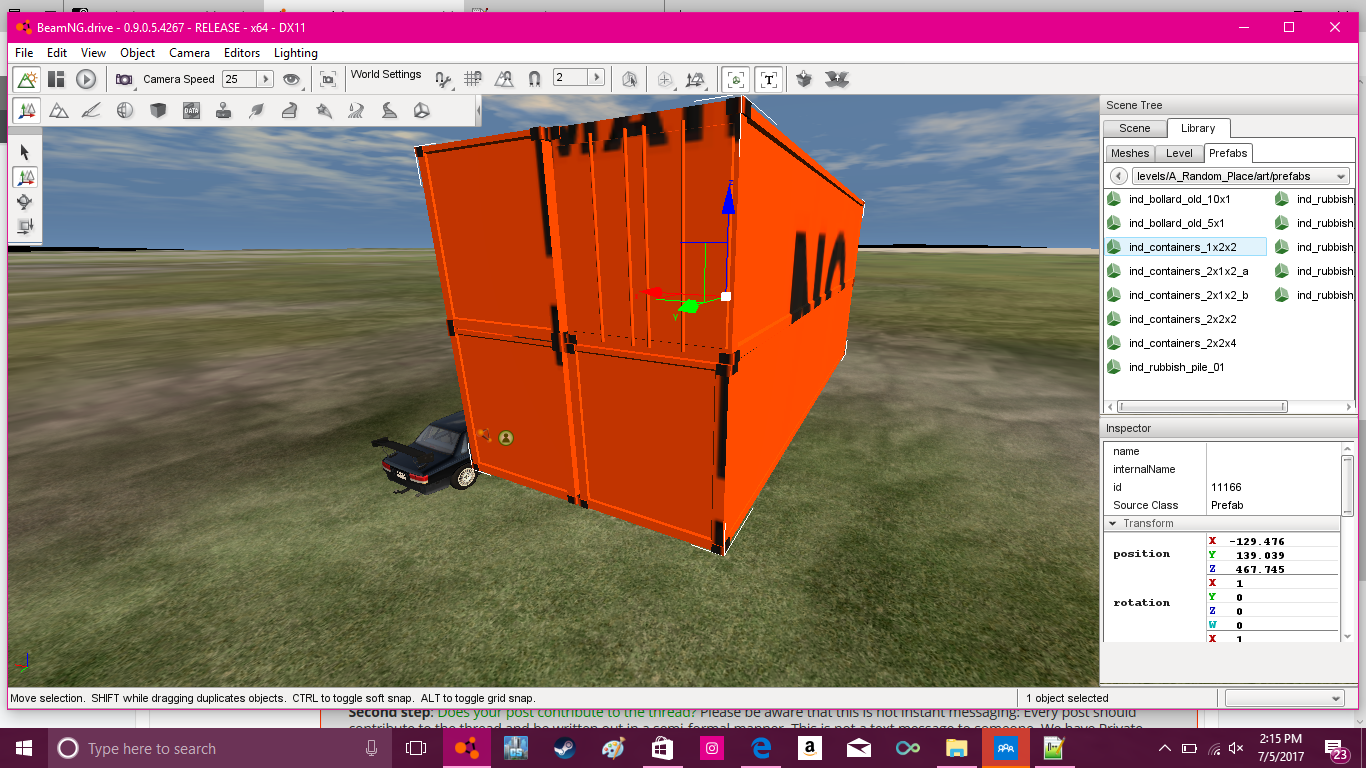Open the grid size arrow next to 2
The image size is (1366, 768).
[597, 77]
